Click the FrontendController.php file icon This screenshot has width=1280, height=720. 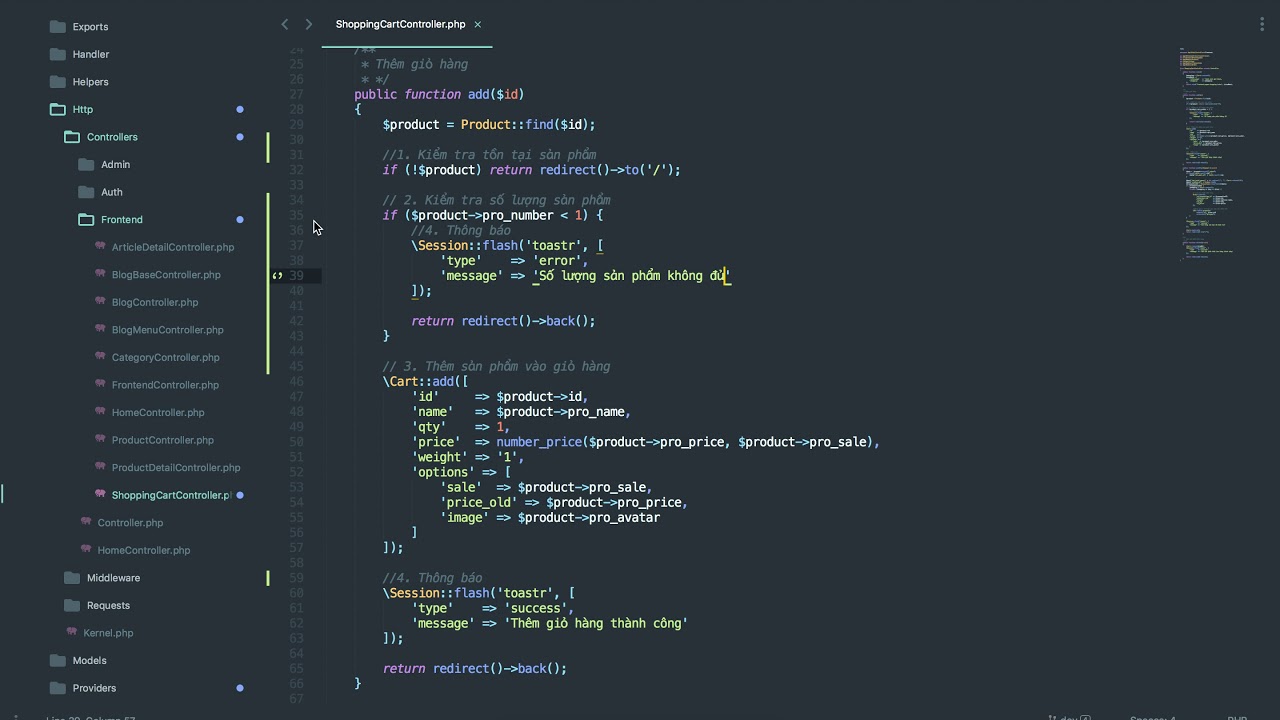(100, 384)
